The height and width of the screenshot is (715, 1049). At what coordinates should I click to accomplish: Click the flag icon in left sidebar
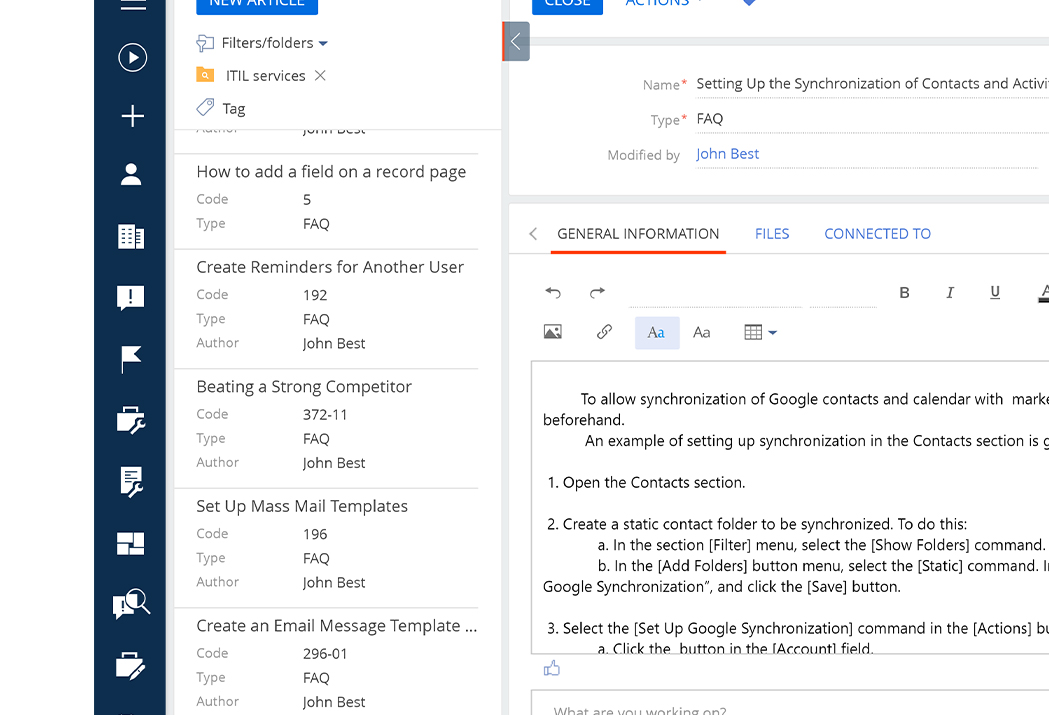[x=131, y=358]
